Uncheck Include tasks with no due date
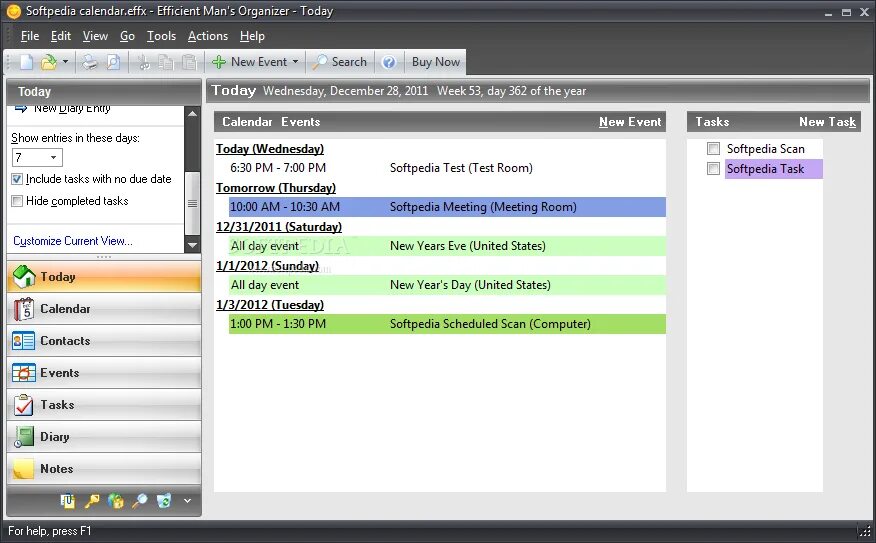Screen dimensions: 876x543 (17, 179)
